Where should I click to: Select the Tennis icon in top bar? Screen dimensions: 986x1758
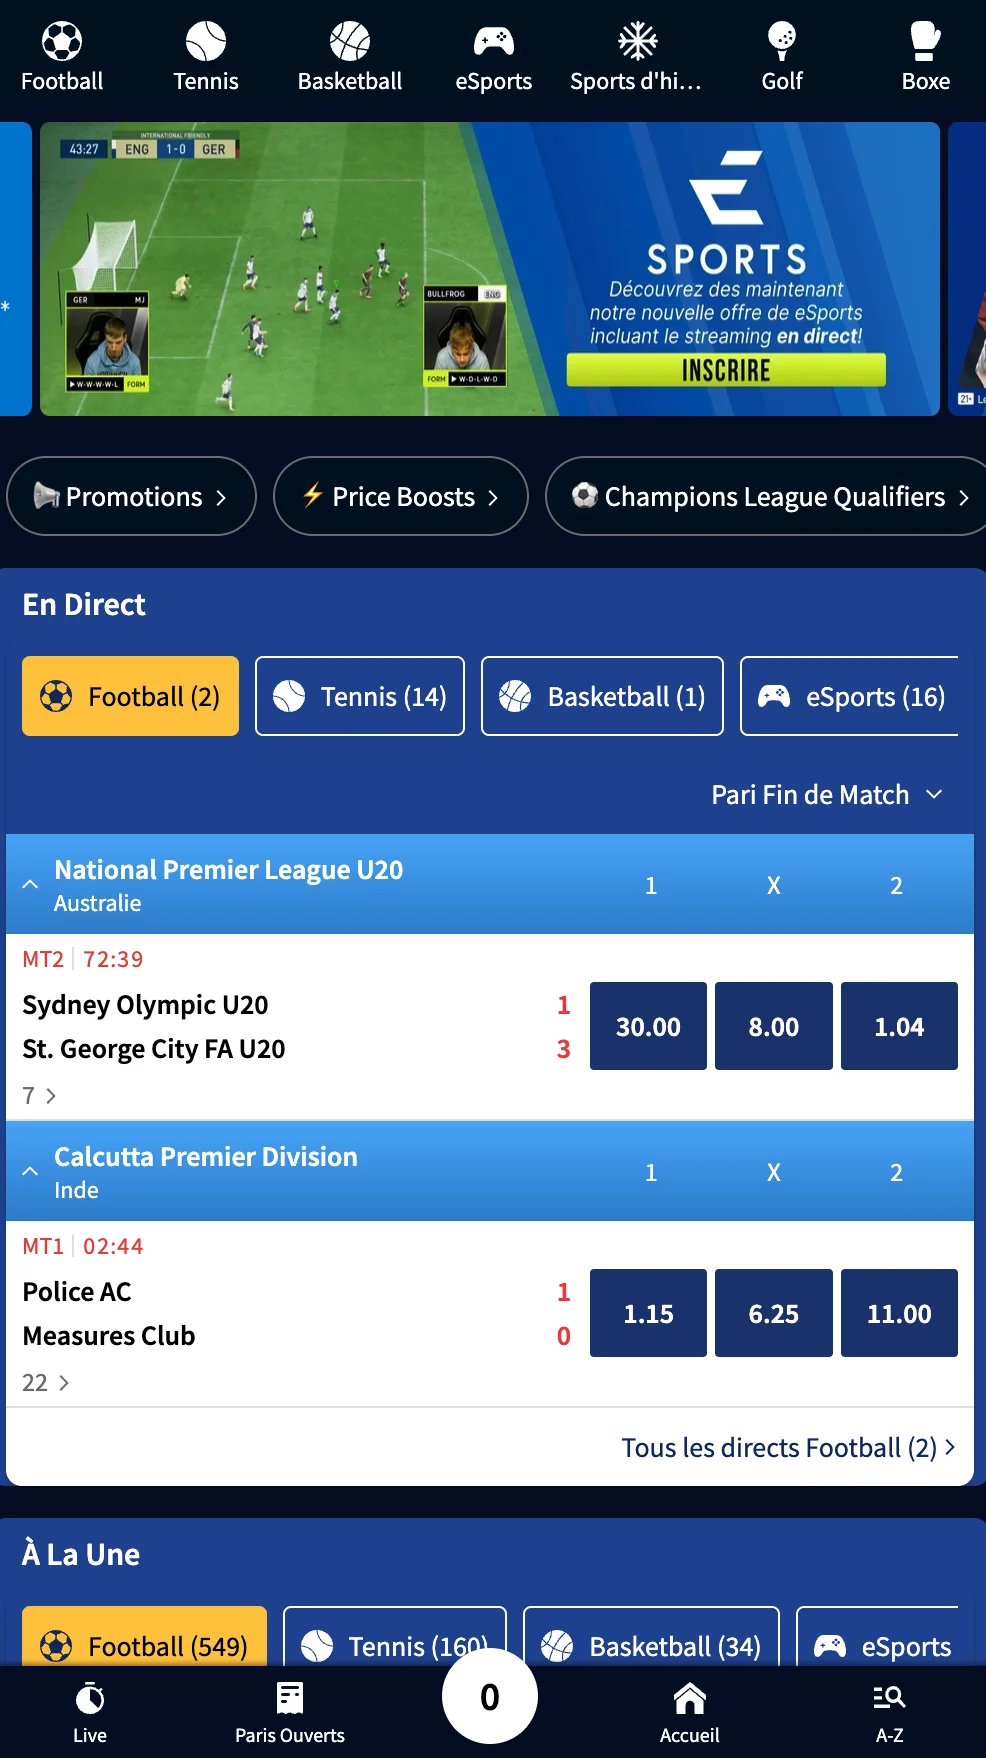pos(206,41)
